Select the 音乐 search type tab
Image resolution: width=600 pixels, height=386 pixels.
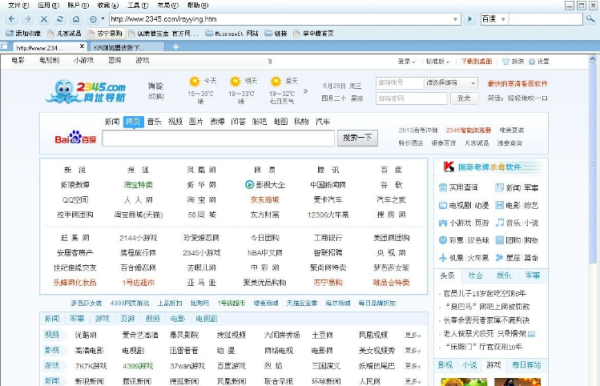coord(154,122)
